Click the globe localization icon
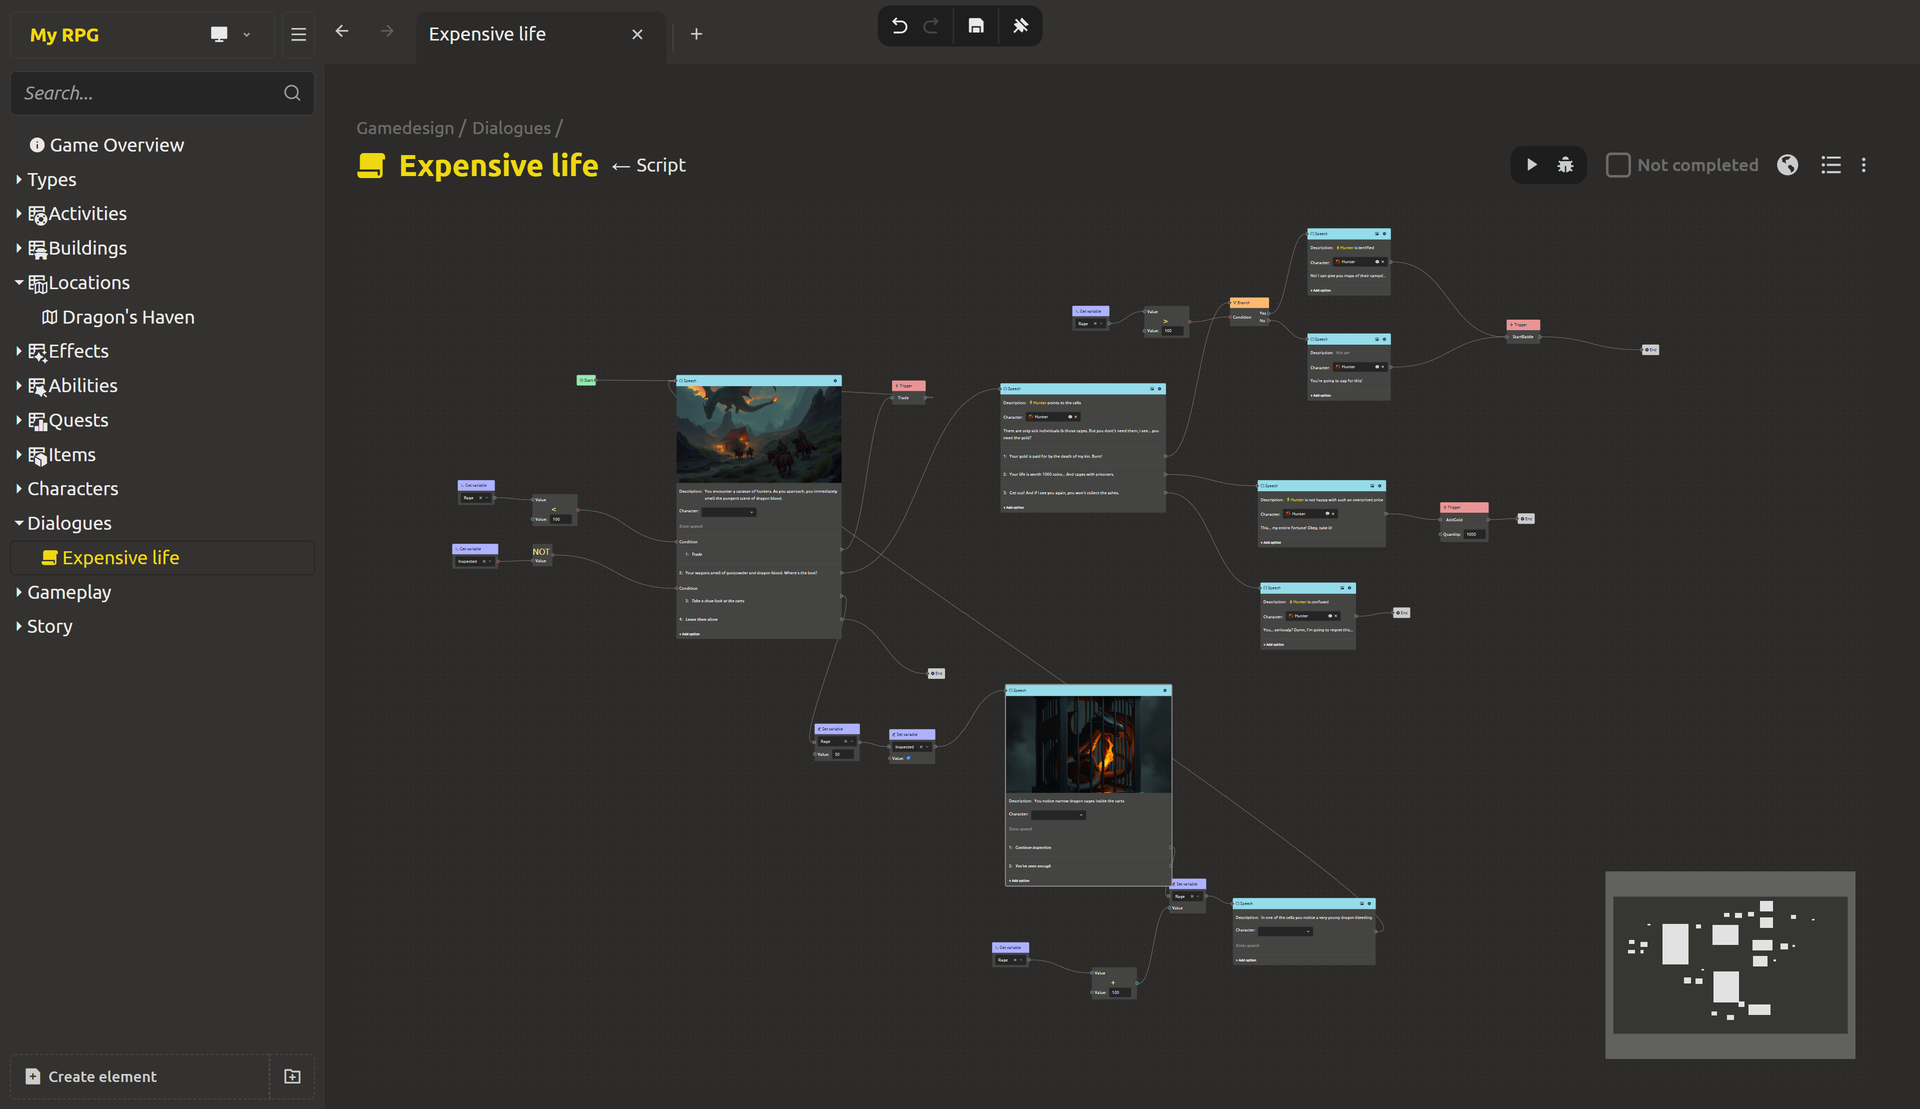1920x1109 pixels. point(1787,165)
